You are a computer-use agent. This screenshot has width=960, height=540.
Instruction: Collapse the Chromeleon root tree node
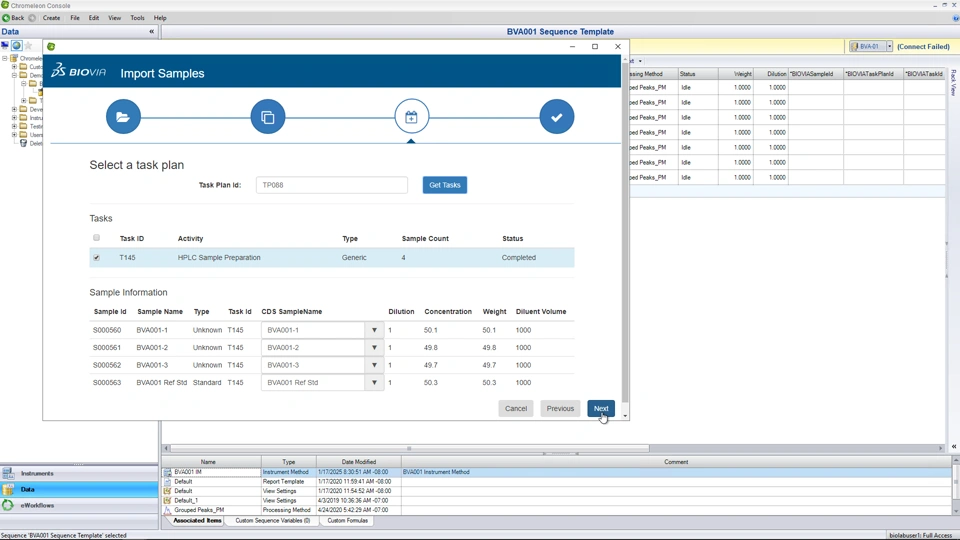(x=5, y=58)
